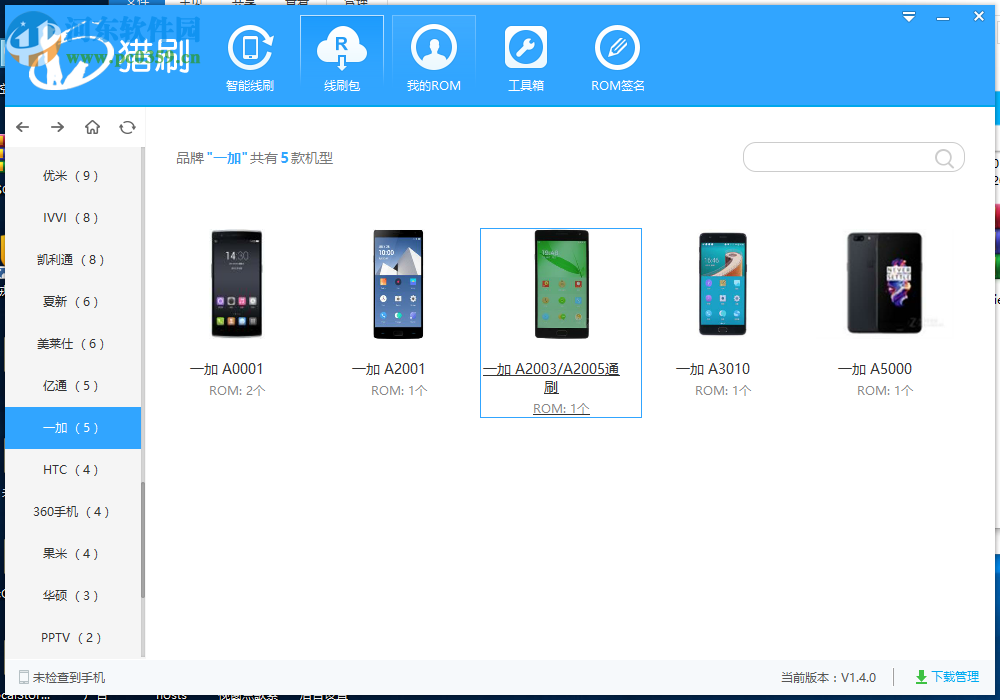Open the 一加 A5000 phone thumbnail
The width and height of the screenshot is (1000, 700).
click(885, 283)
